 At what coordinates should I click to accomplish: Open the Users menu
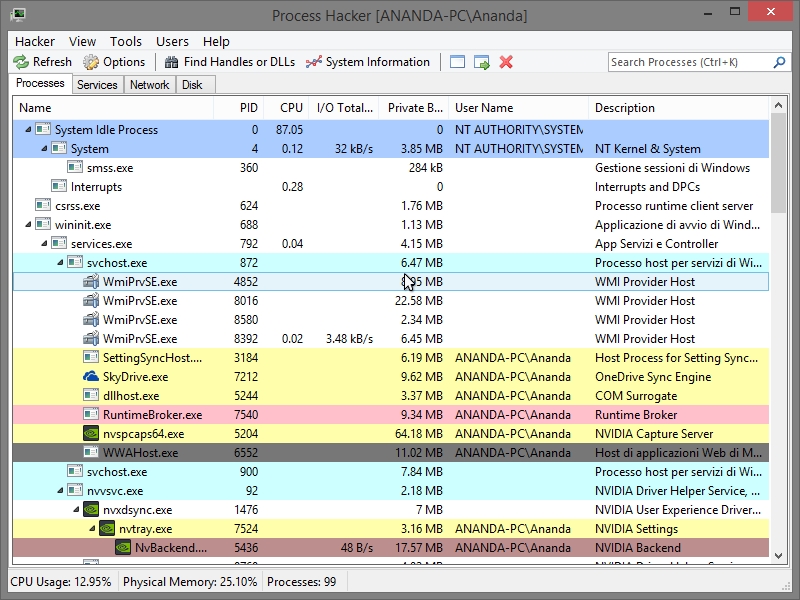coord(172,41)
